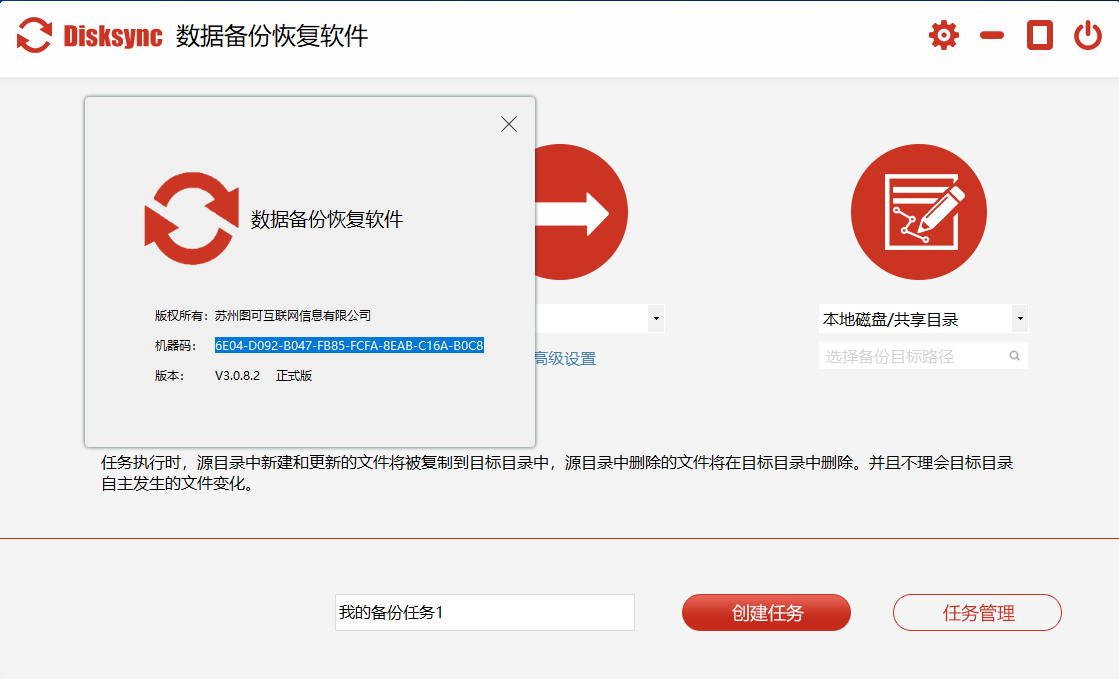The width and height of the screenshot is (1119, 679).
Task: Click the backup target notepad circle icon
Action: (918, 212)
